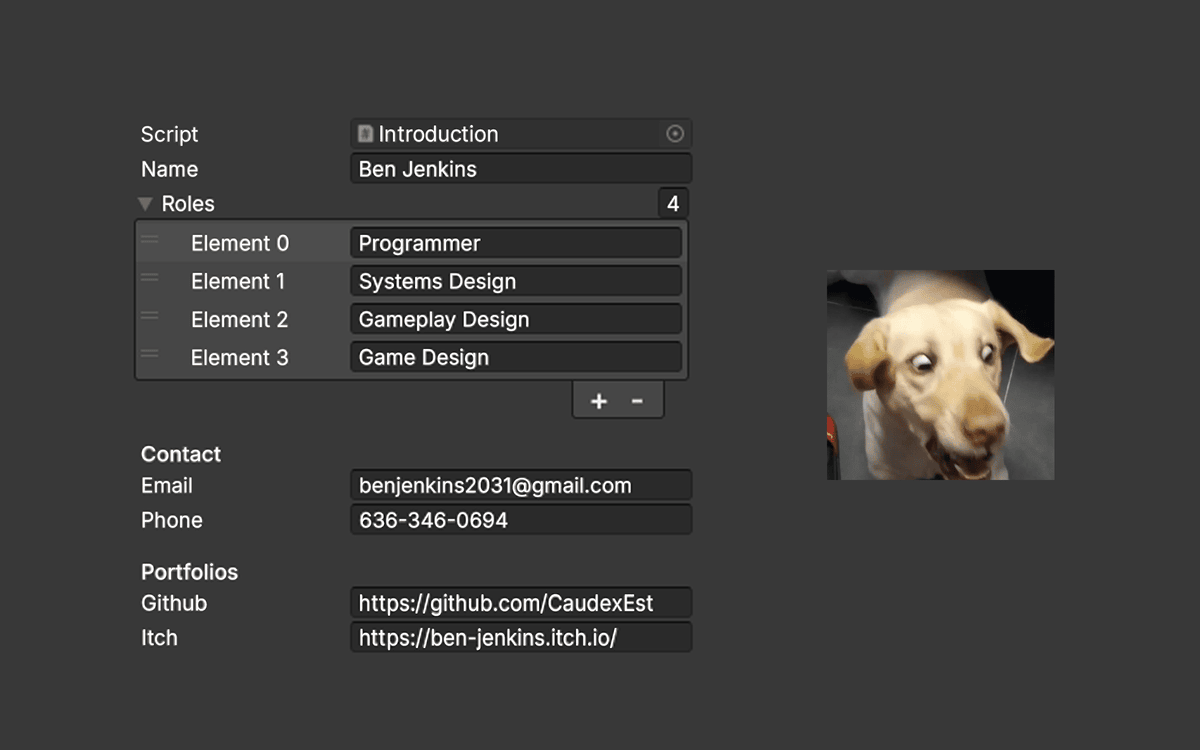Screen dimensions: 1200x750
Task: Click the Itch URL field
Action: [521, 637]
